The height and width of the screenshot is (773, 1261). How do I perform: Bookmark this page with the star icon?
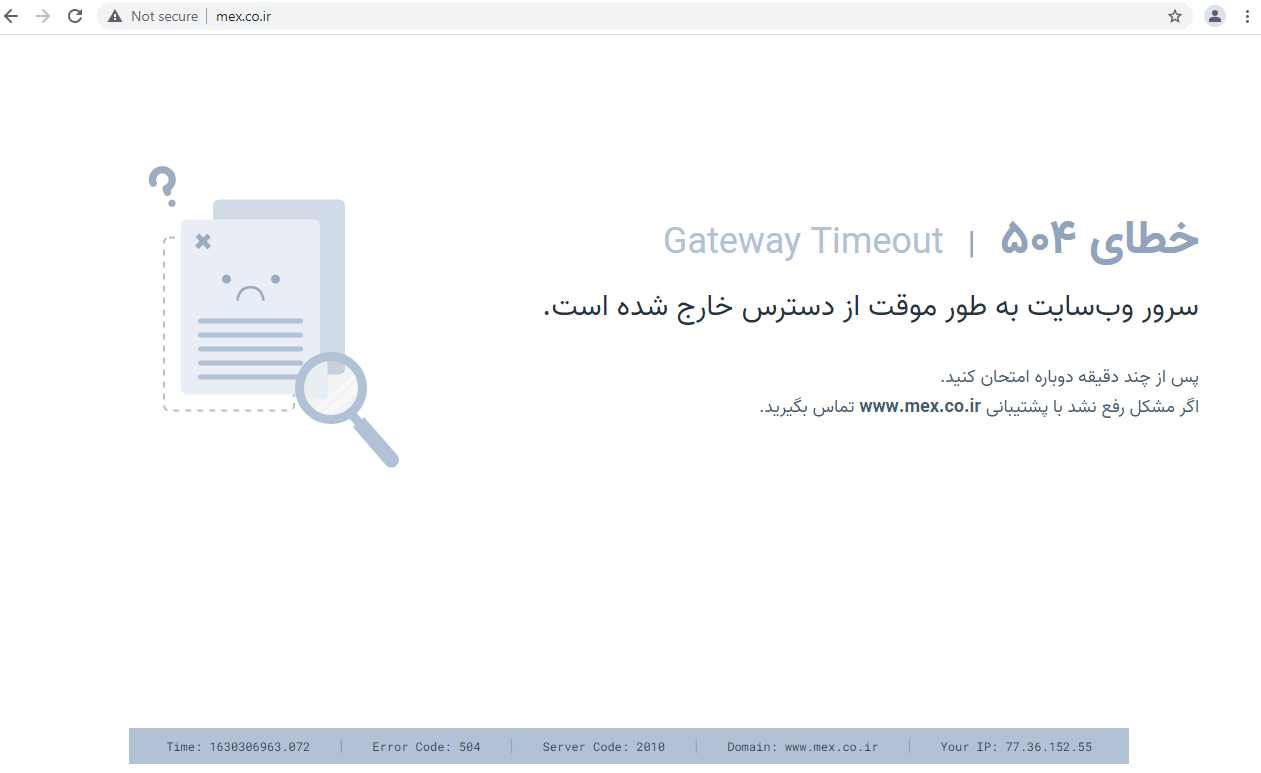pos(1174,16)
